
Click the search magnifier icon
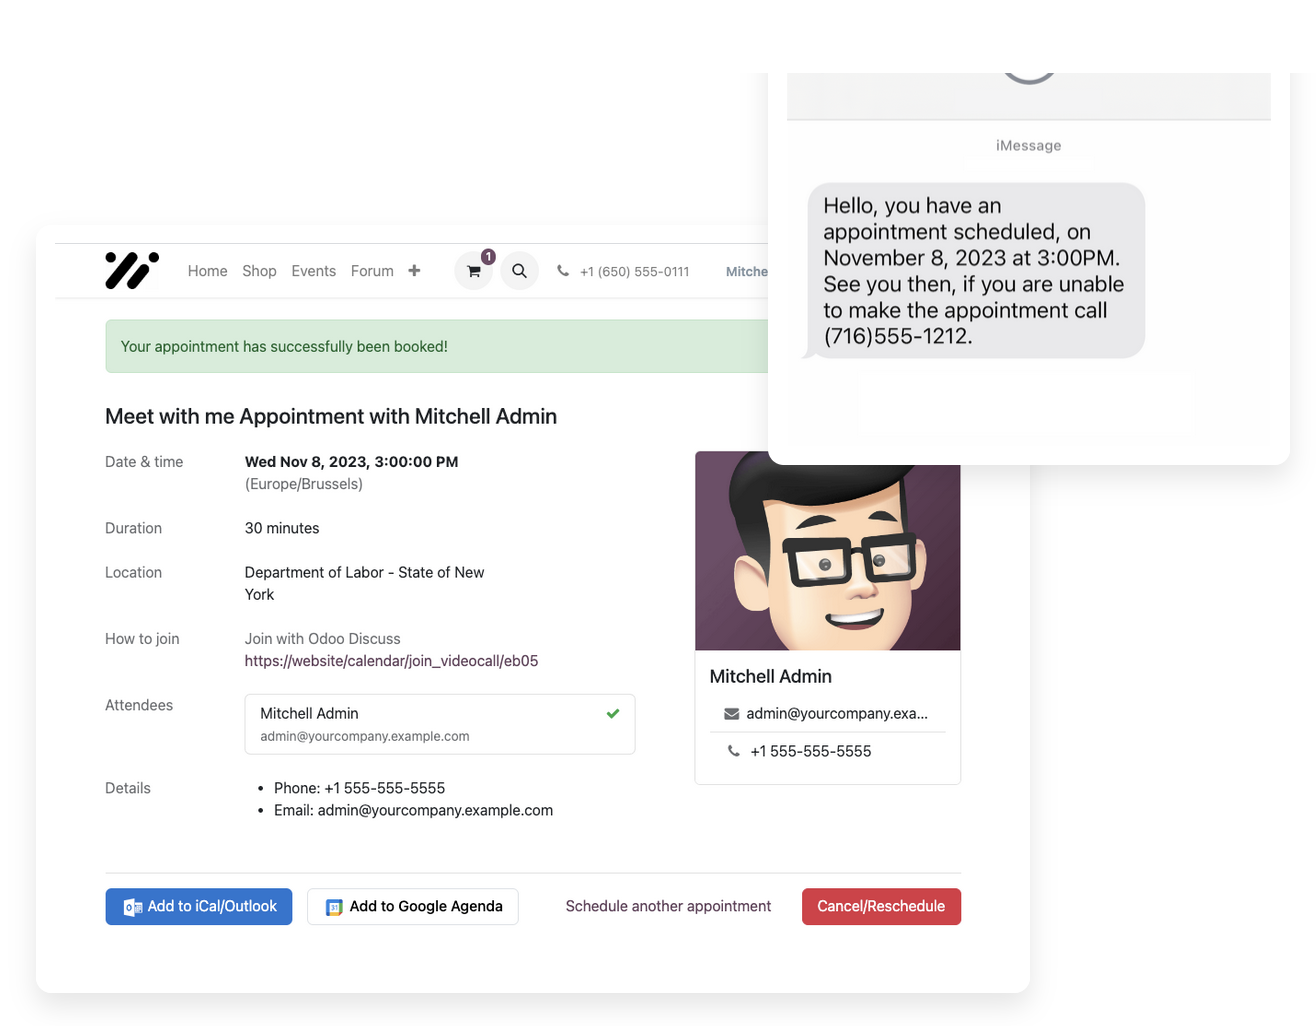point(519,271)
